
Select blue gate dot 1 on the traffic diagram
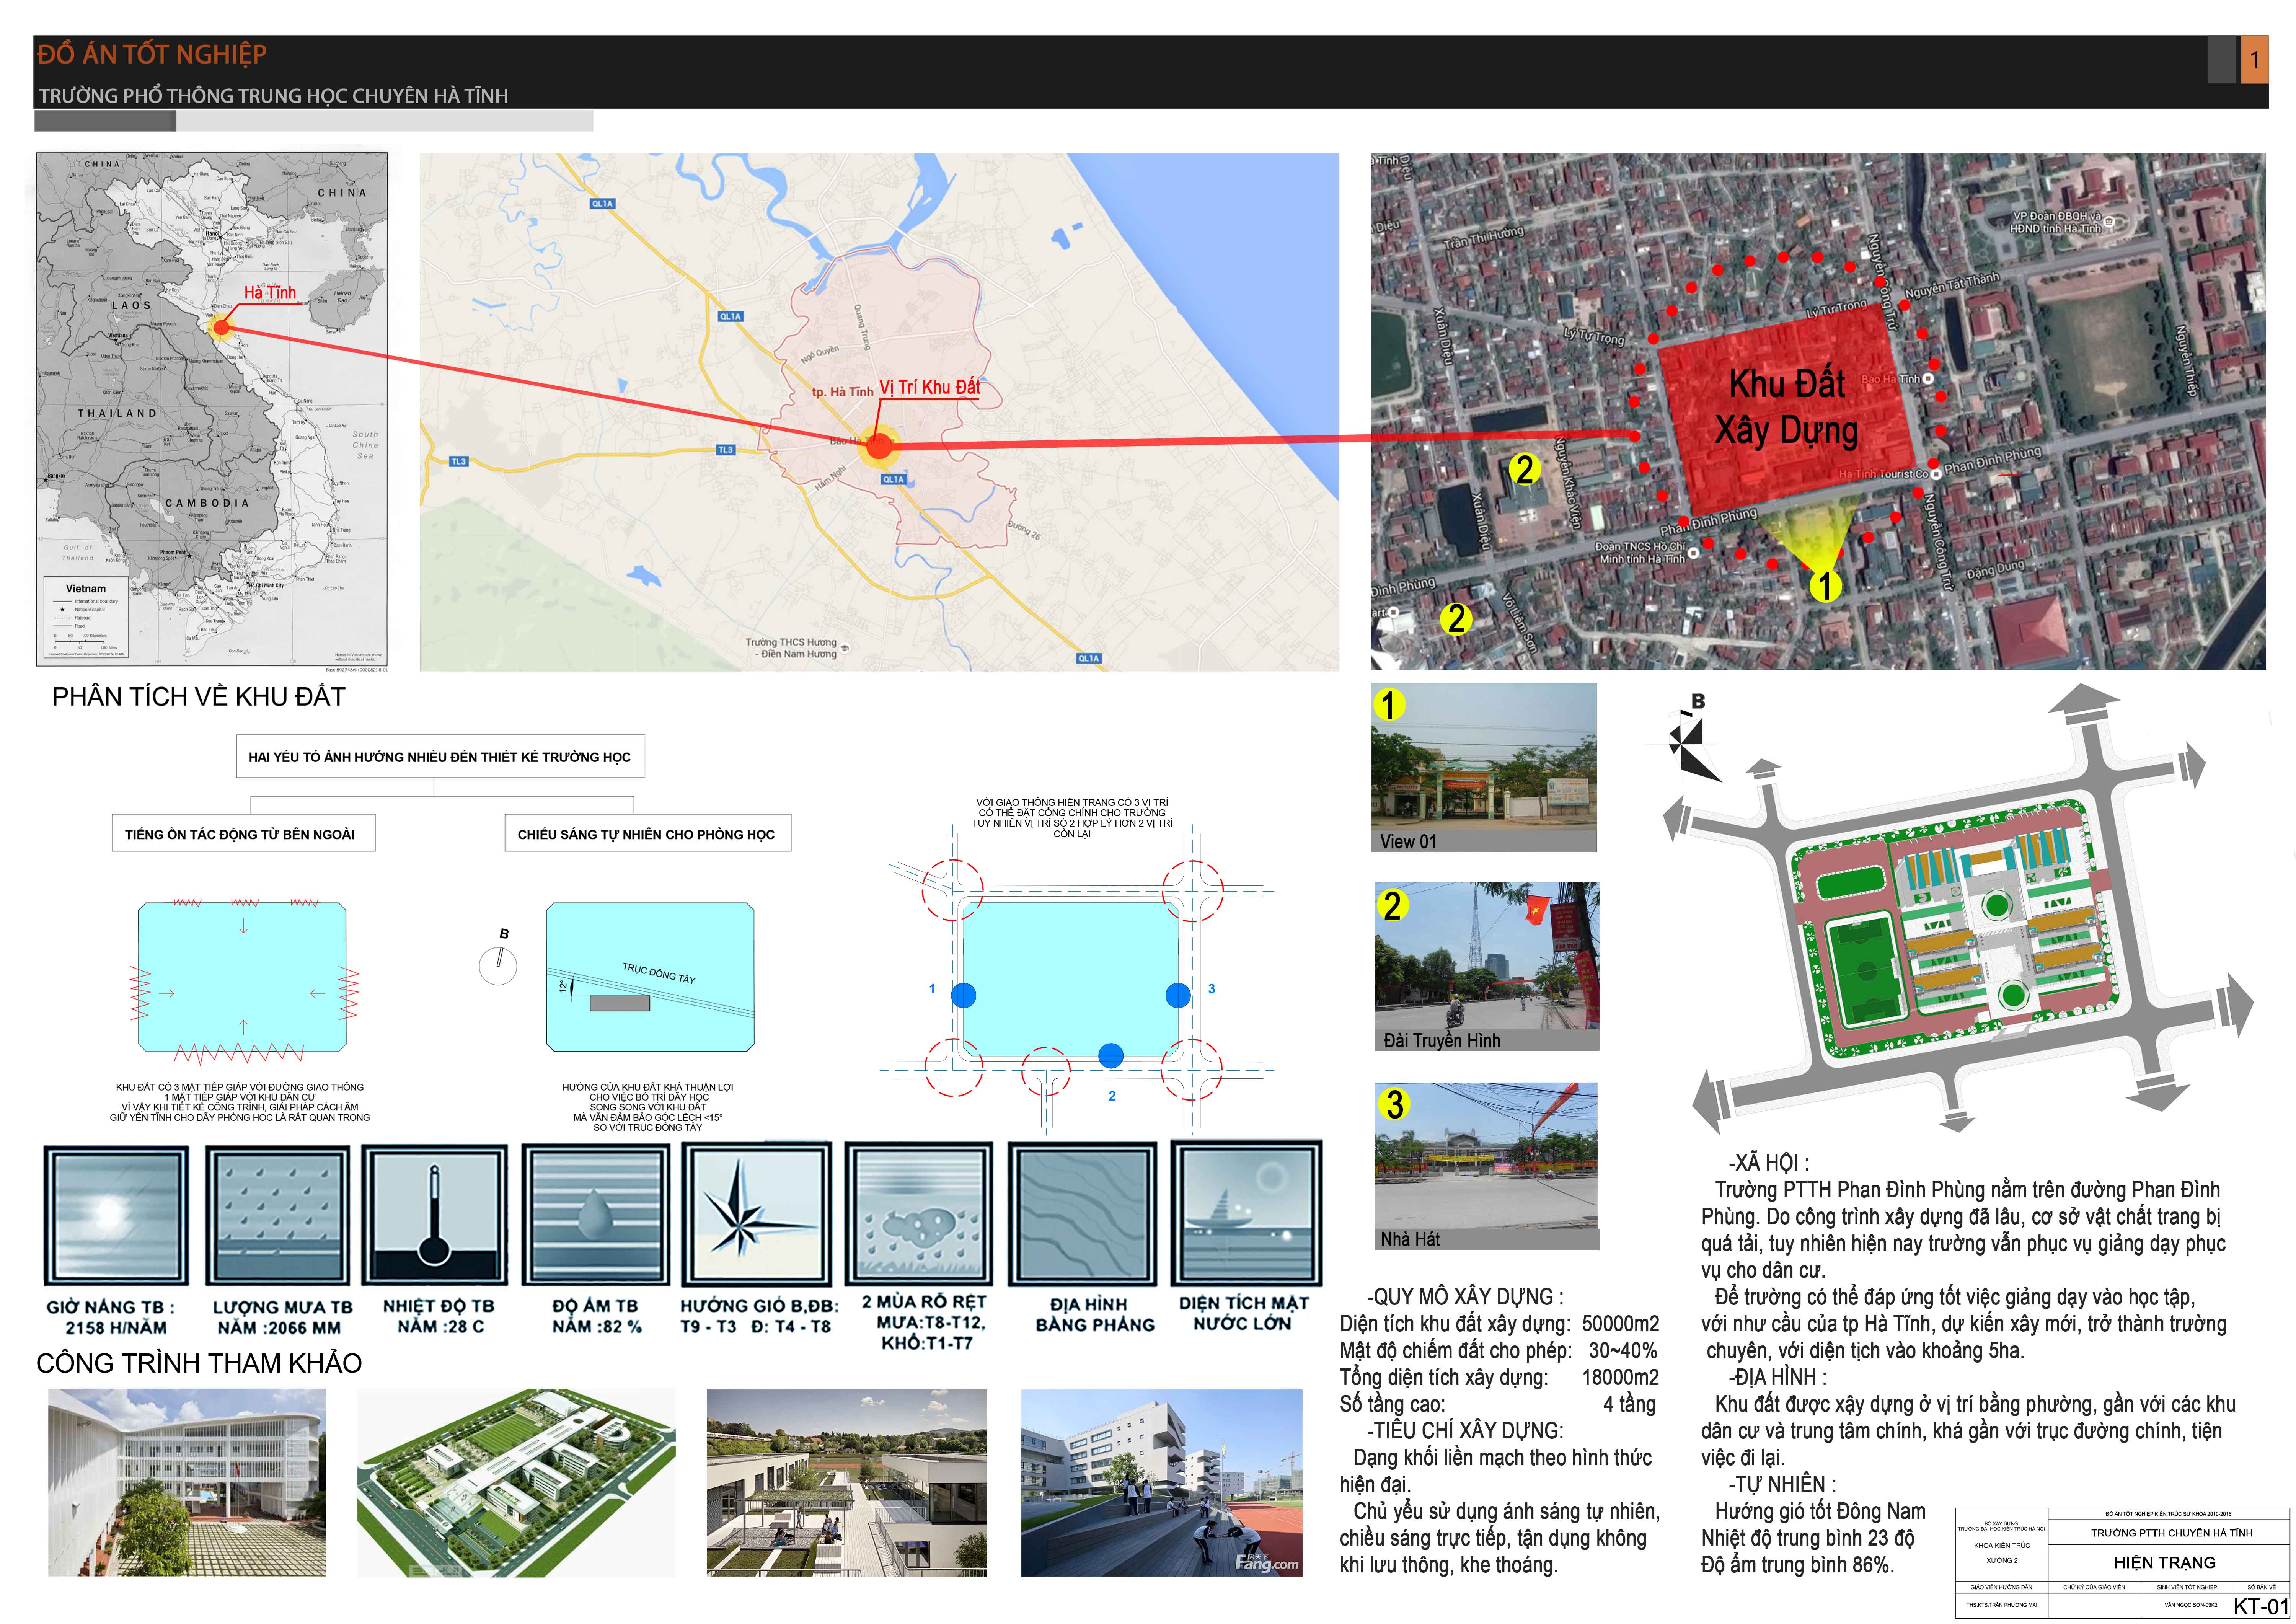pyautogui.click(x=963, y=994)
